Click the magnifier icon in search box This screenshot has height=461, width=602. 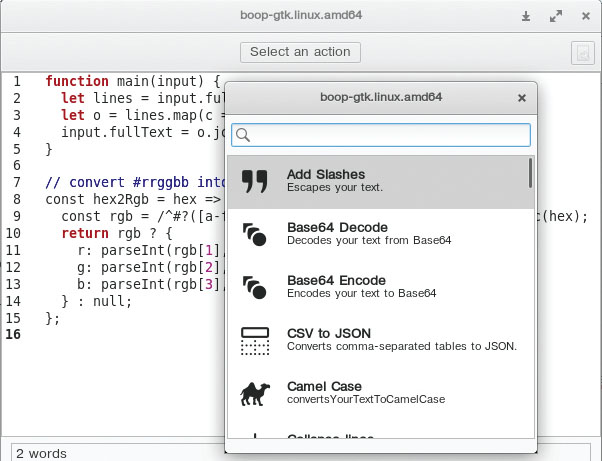point(243,135)
